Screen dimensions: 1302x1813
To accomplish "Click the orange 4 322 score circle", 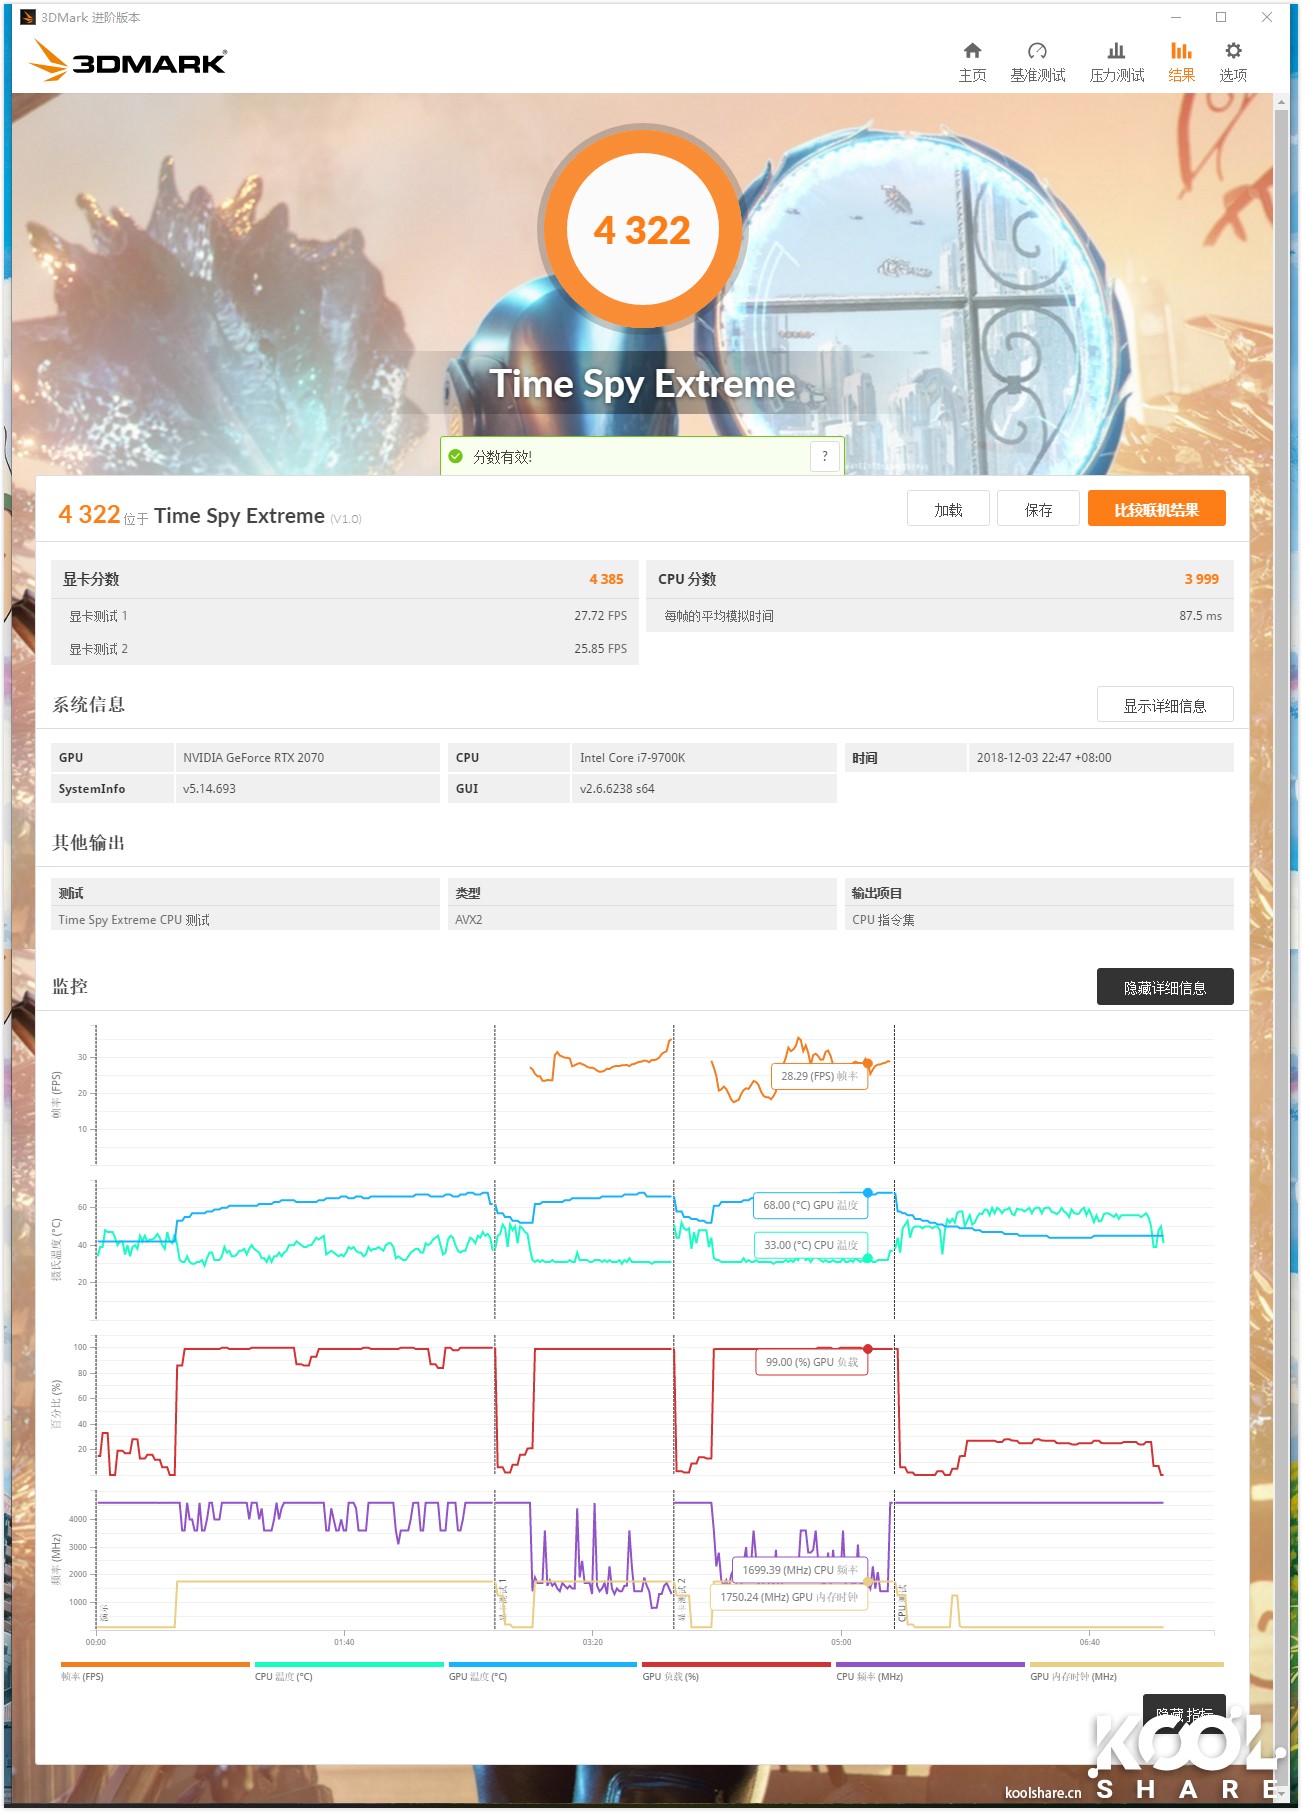I will 642,230.
